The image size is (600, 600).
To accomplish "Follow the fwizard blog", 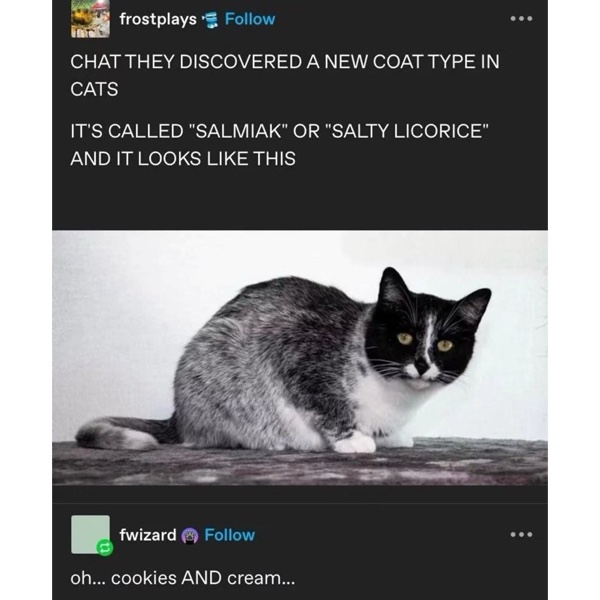I will tap(230, 535).
